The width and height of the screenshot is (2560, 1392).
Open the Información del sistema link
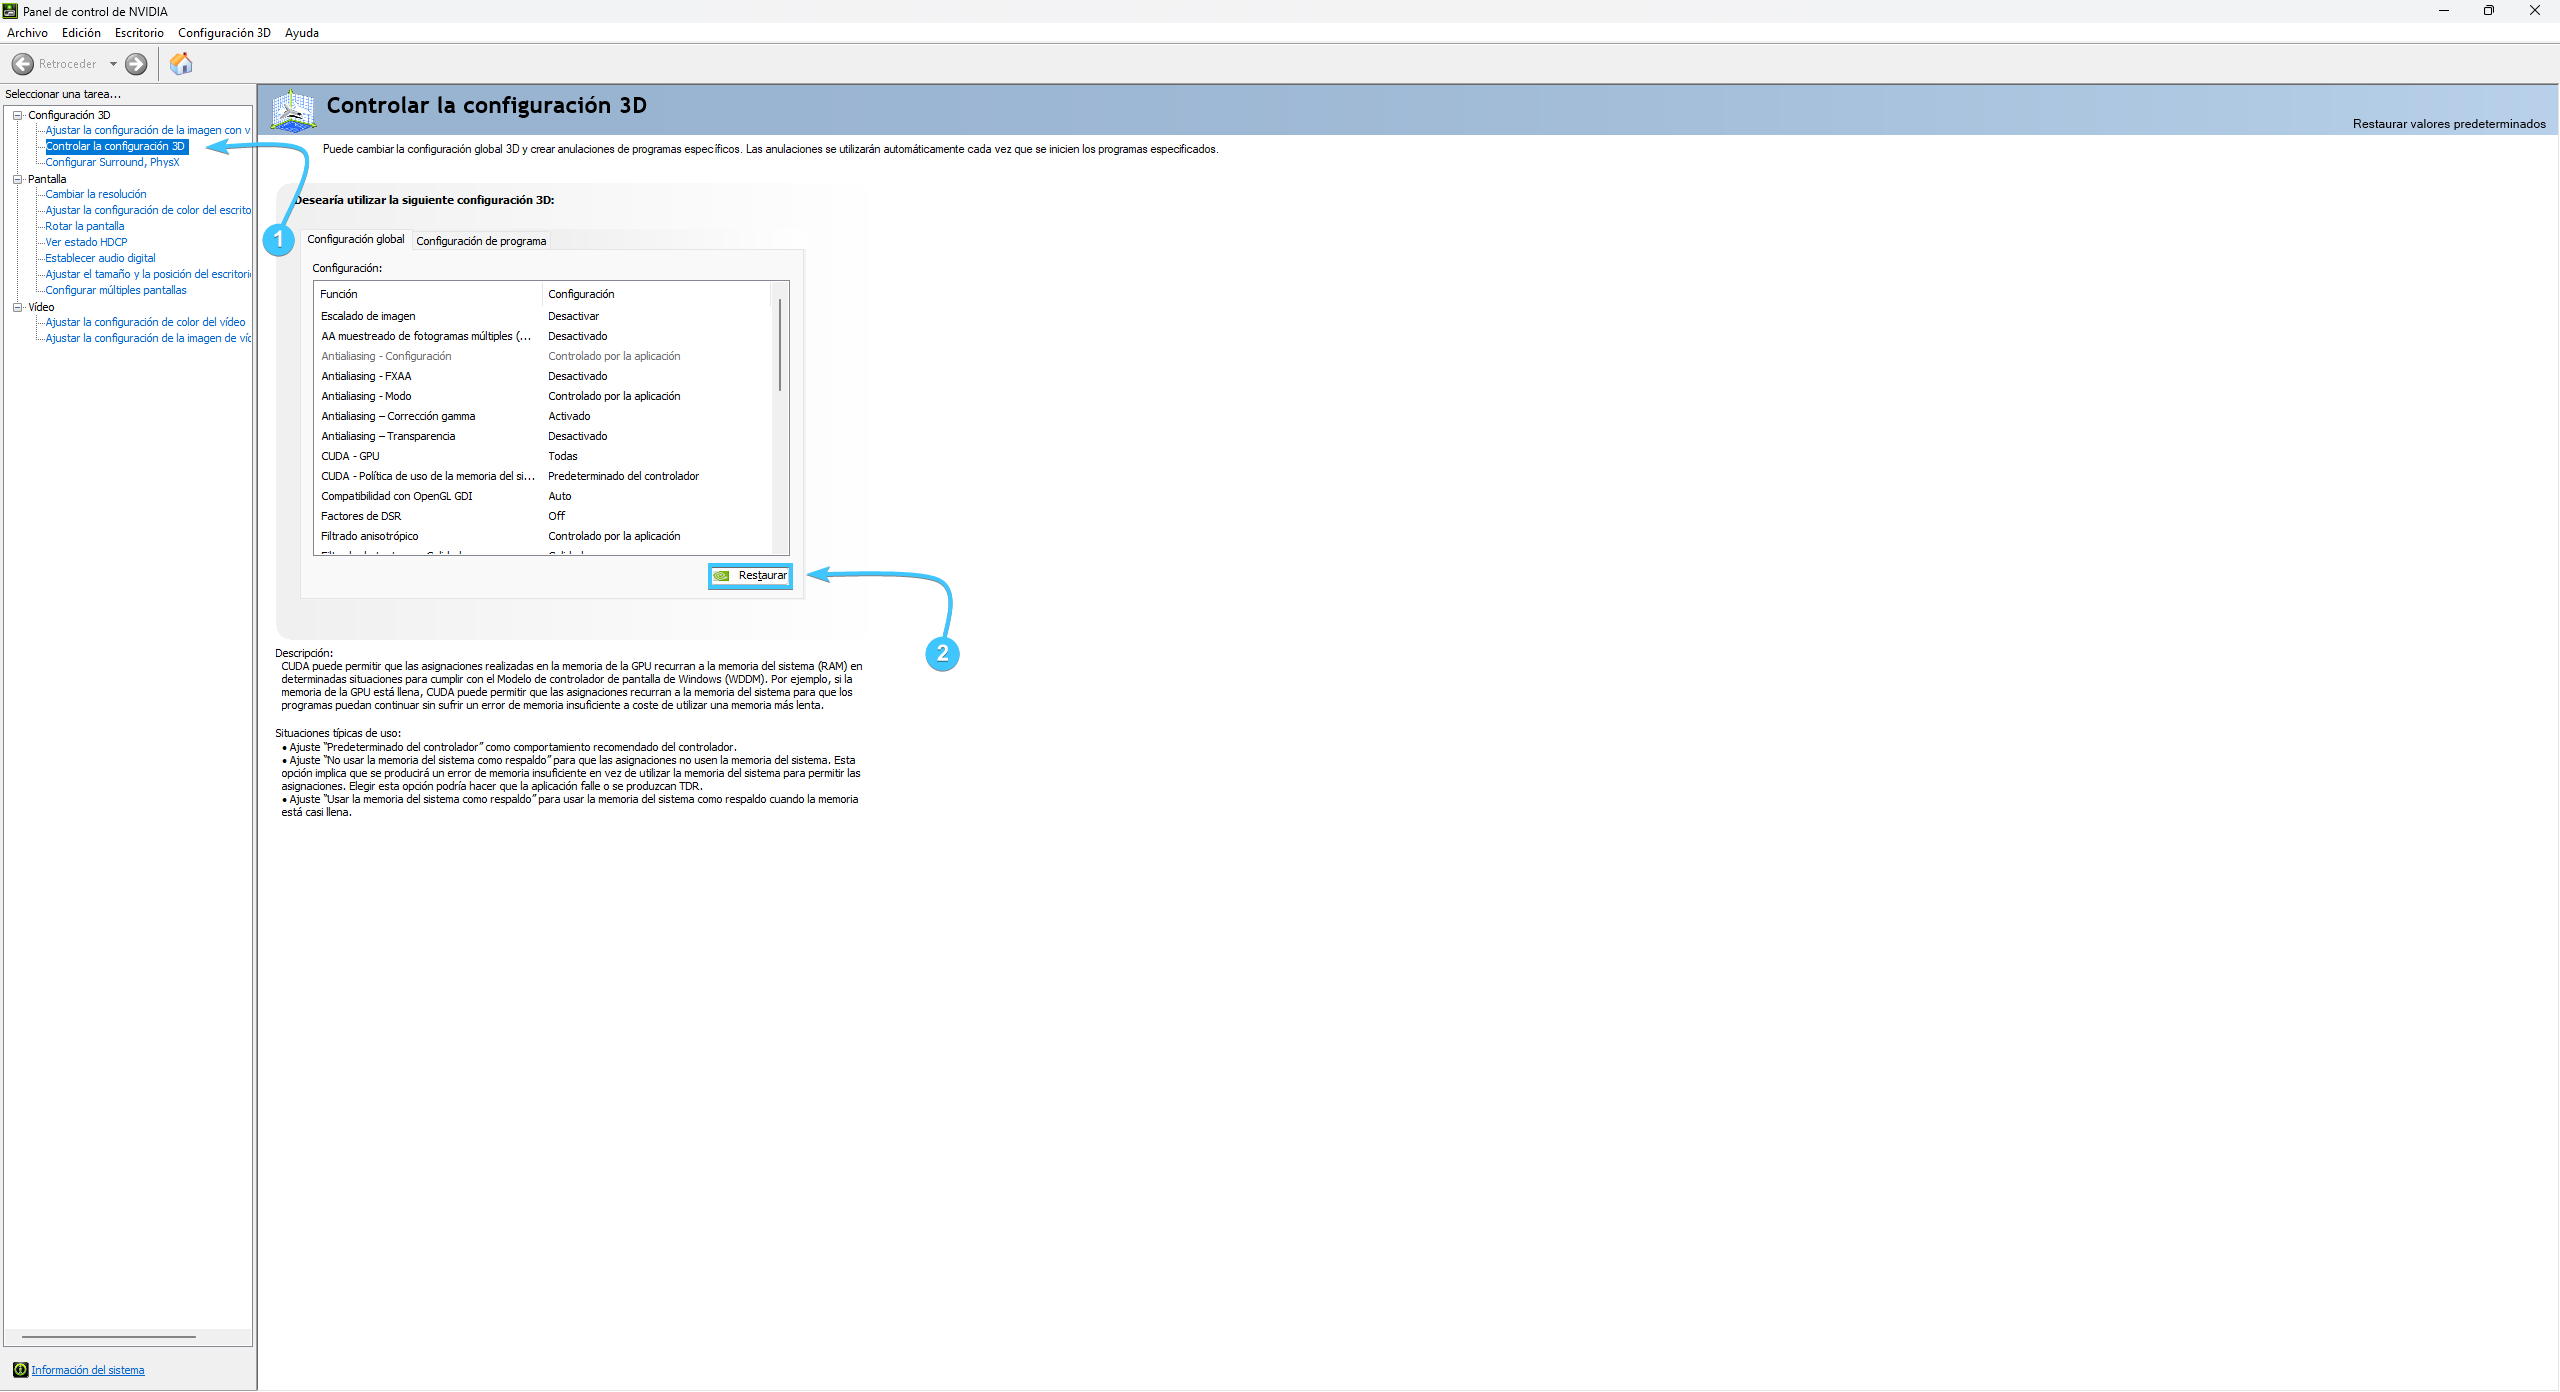coord(88,1370)
